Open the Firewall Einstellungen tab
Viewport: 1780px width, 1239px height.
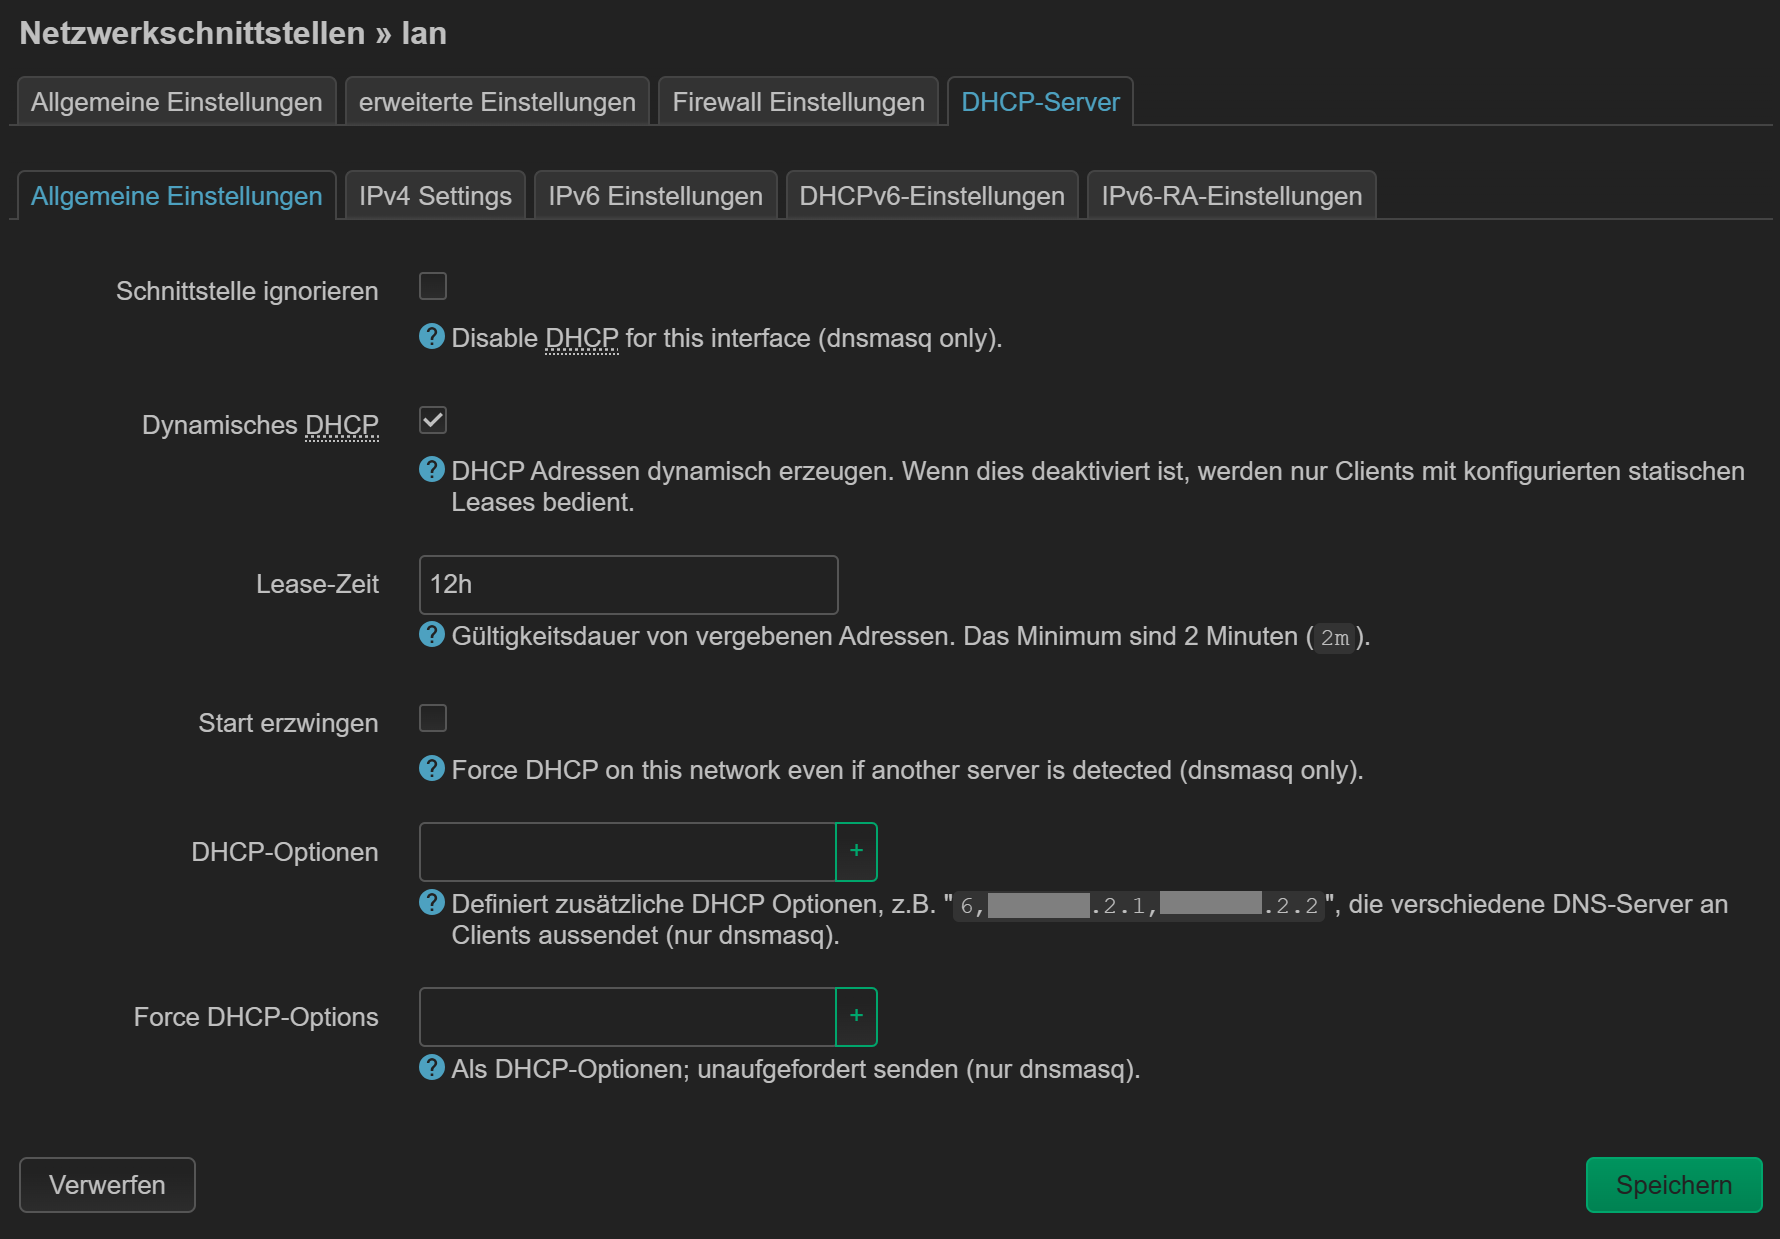click(x=798, y=102)
